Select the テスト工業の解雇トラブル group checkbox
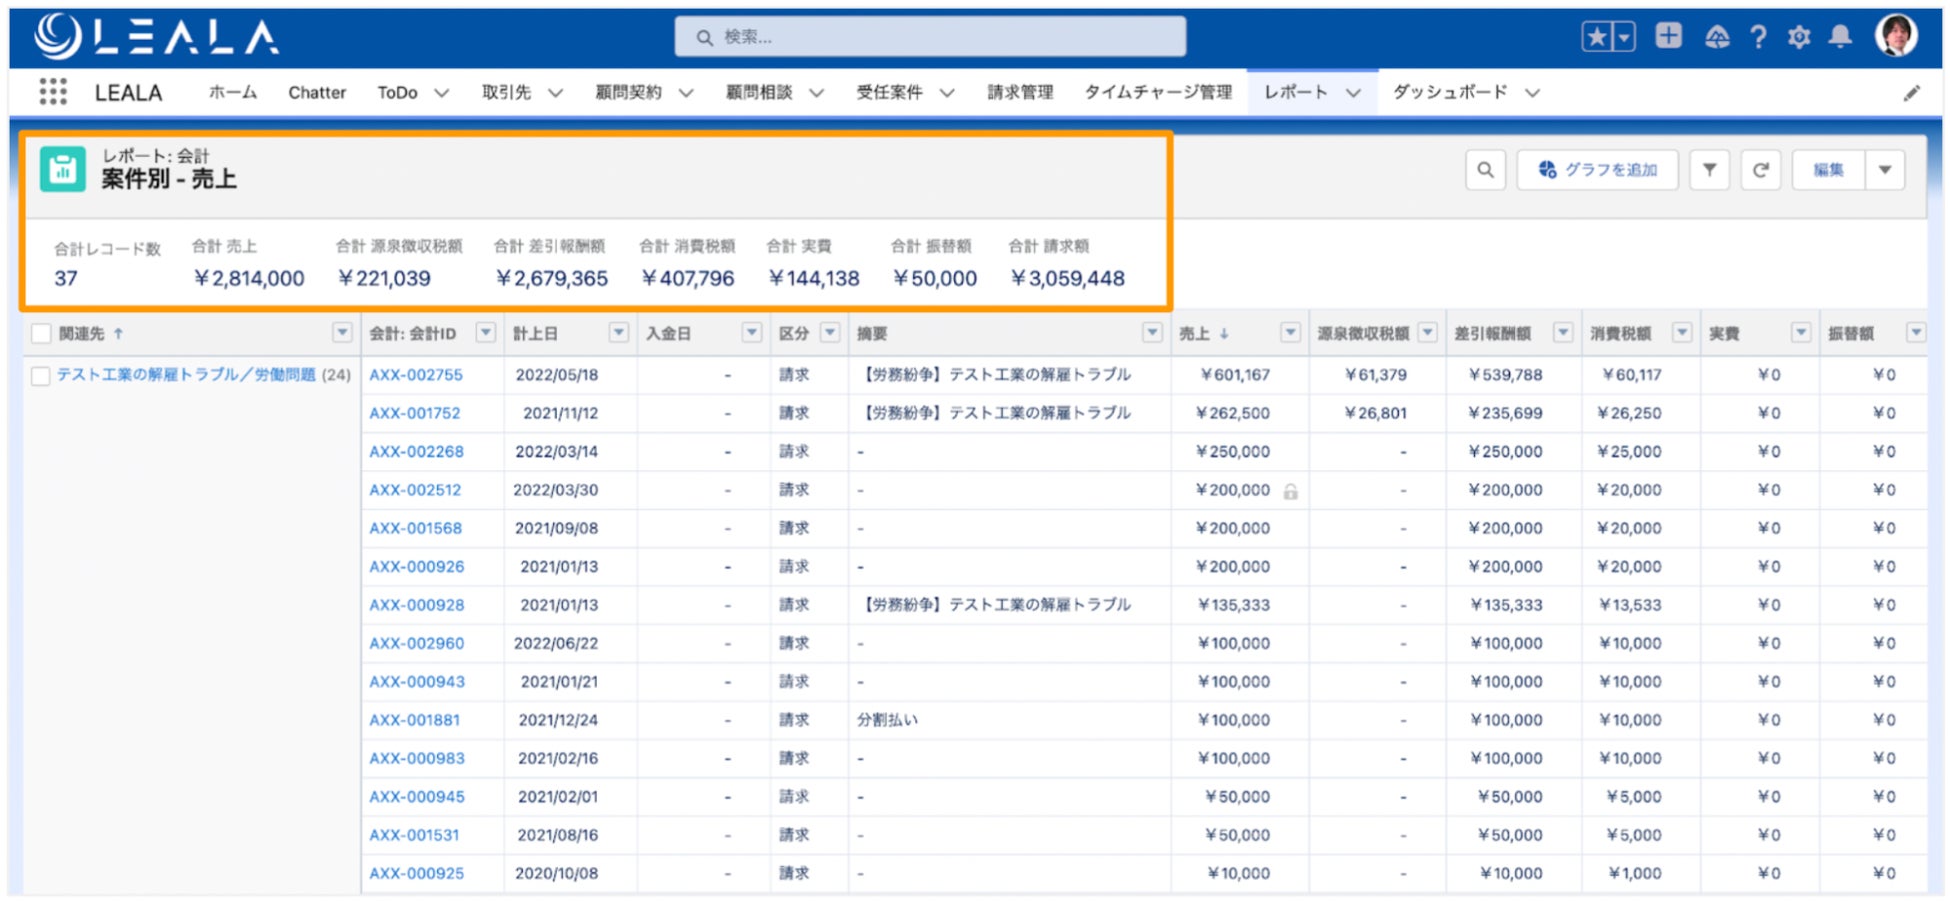 coord(41,376)
